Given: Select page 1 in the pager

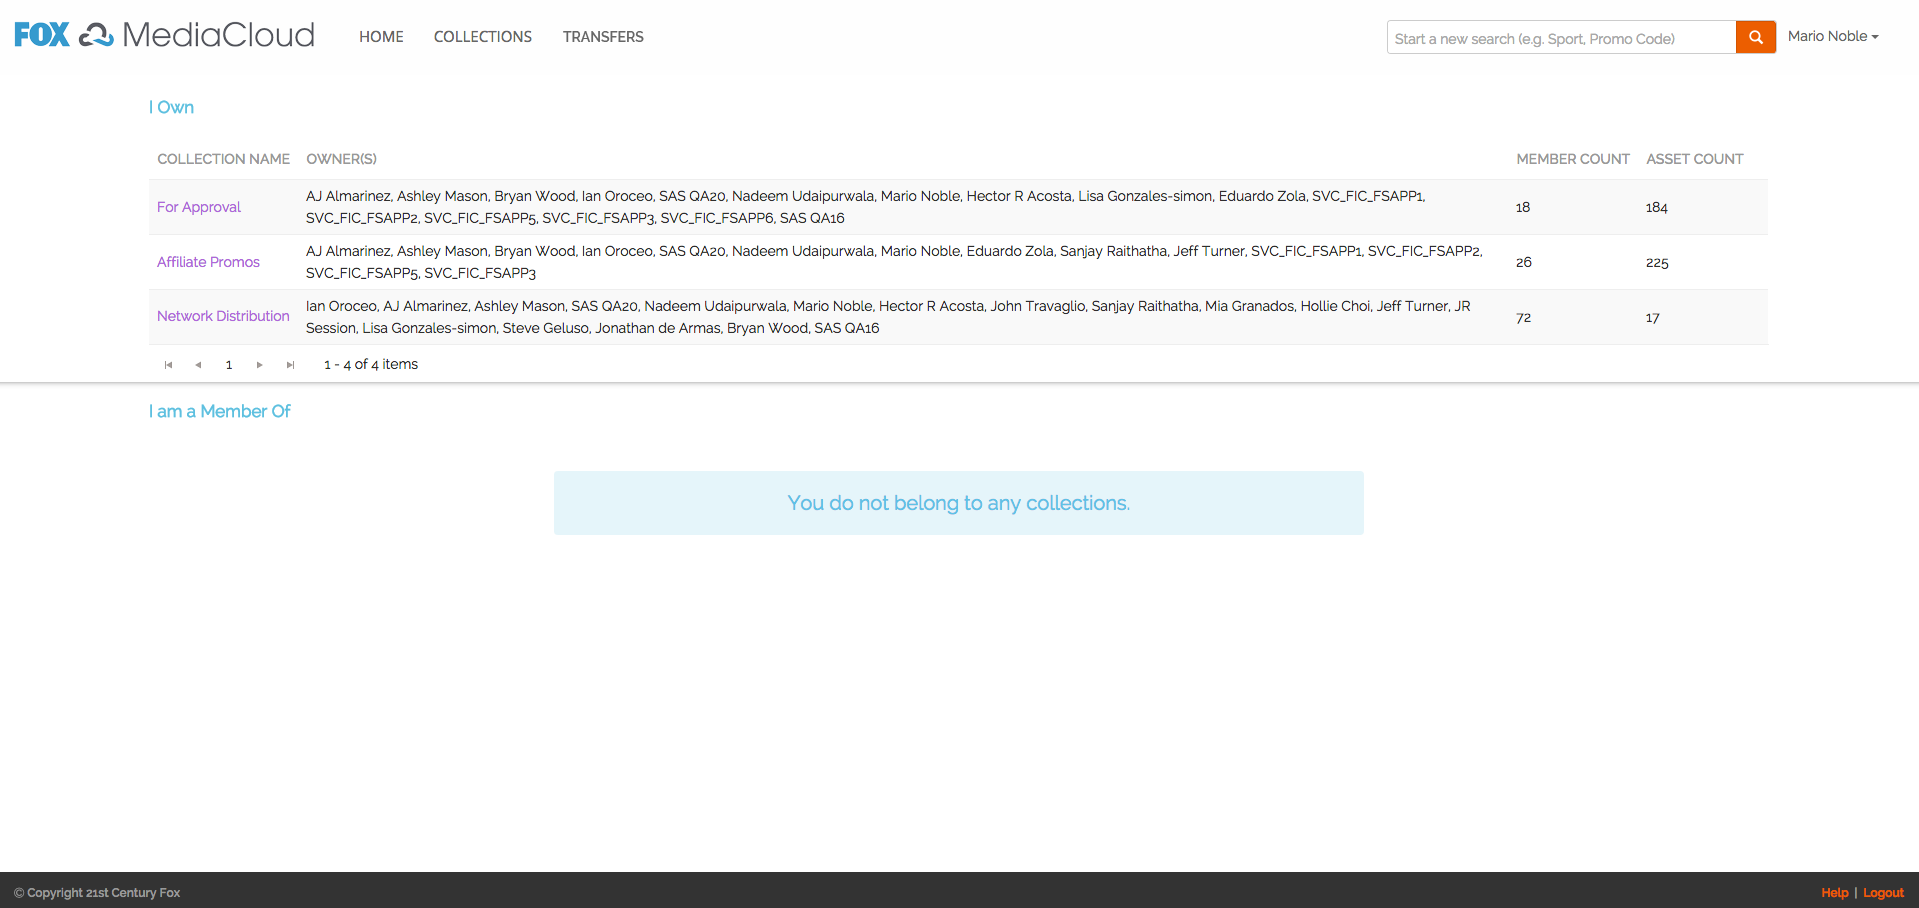Looking at the screenshot, I should pos(229,365).
